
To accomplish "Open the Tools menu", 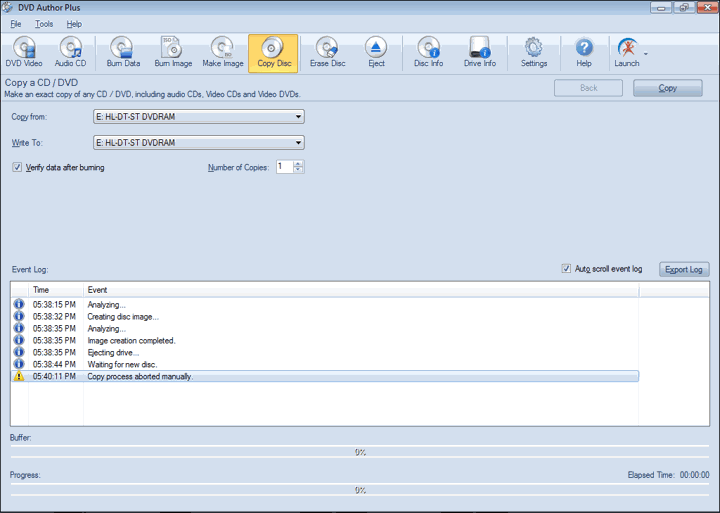I will (44, 23).
